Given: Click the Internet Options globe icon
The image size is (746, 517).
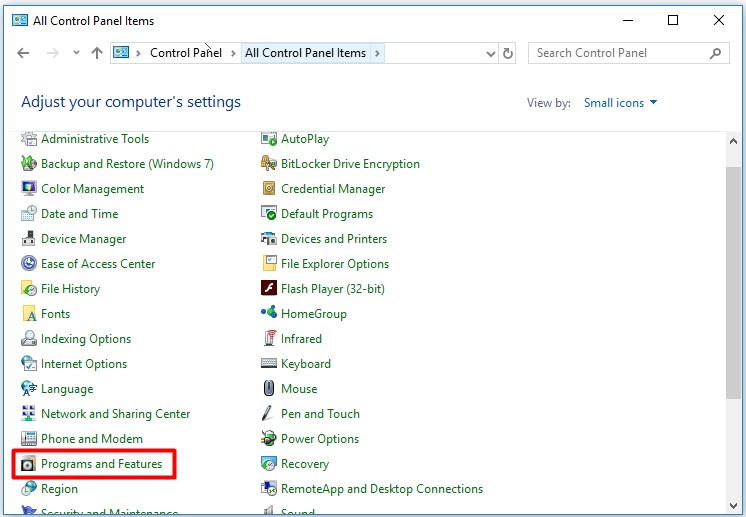Looking at the screenshot, I should pyautogui.click(x=29, y=364).
